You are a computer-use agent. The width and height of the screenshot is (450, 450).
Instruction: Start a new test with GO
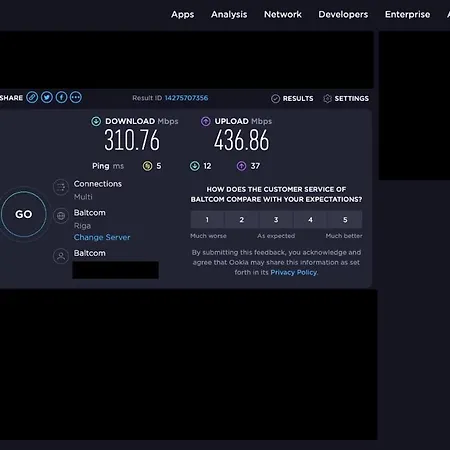pos(24,214)
